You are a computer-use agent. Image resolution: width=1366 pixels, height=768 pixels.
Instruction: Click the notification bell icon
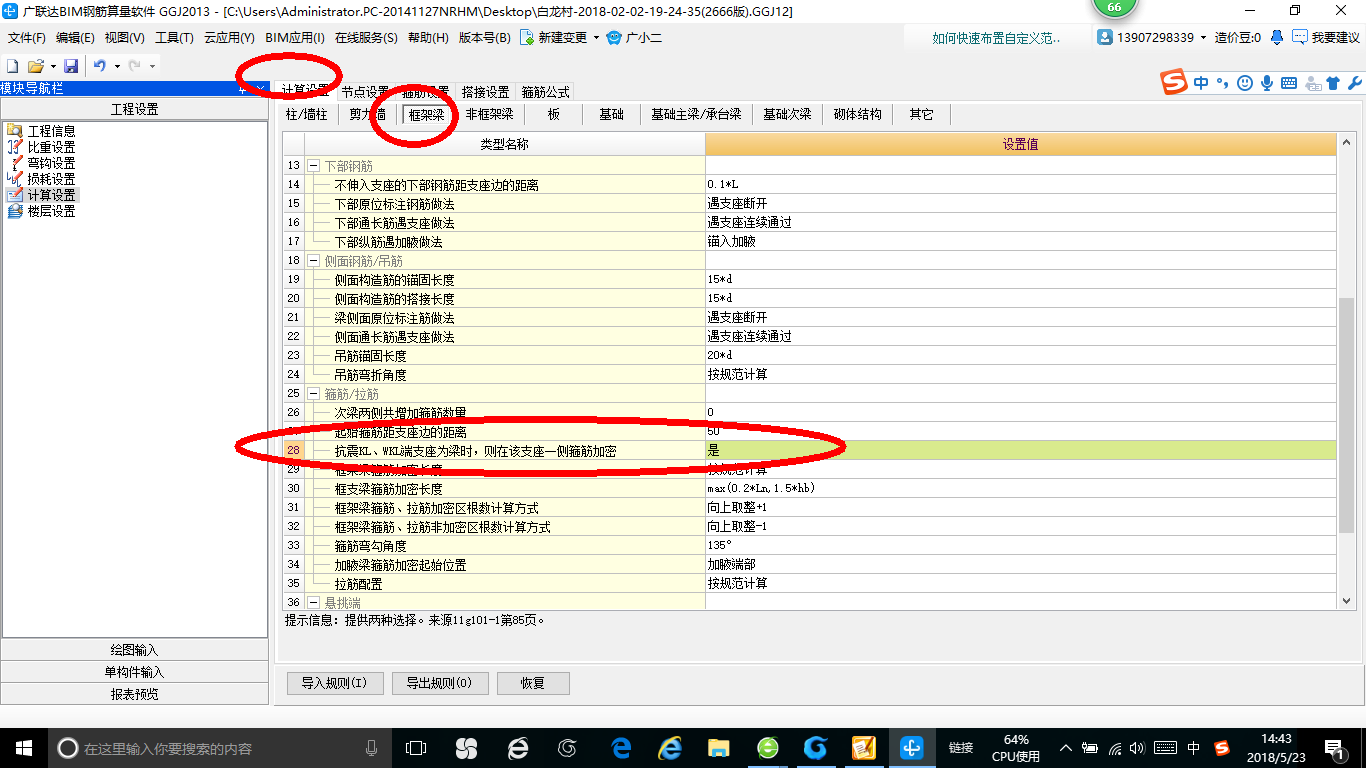pyautogui.click(x=1277, y=37)
